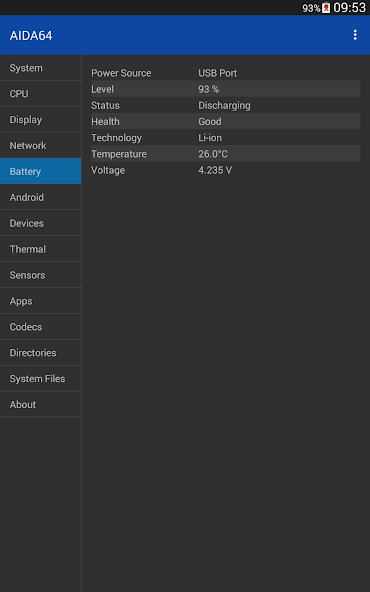
Task: Go to the Network section
Action: 40,145
